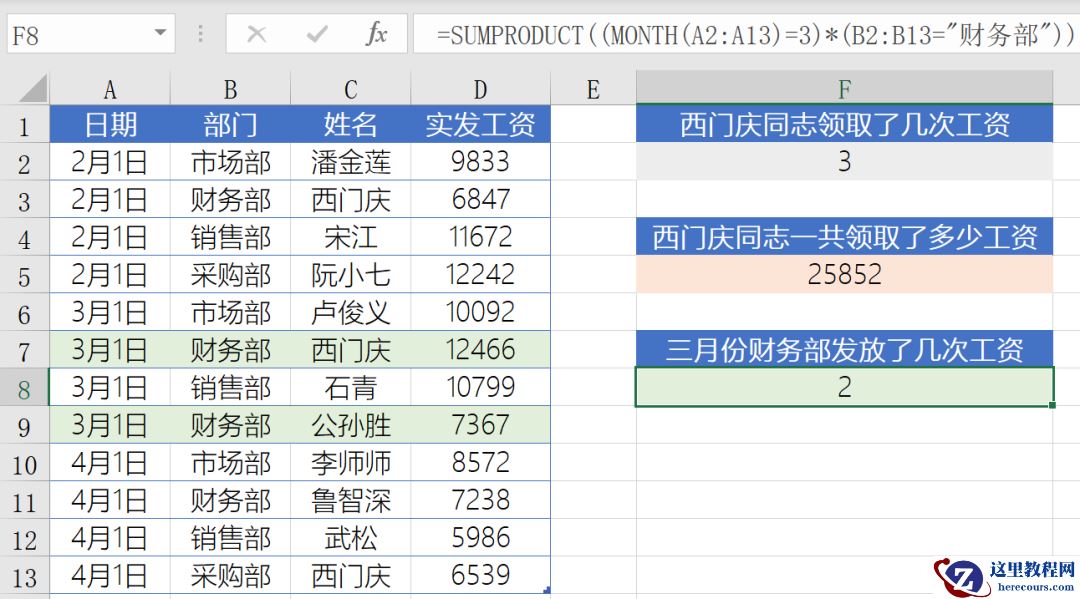Select date cell 4月1日 in row 11

tap(110, 500)
